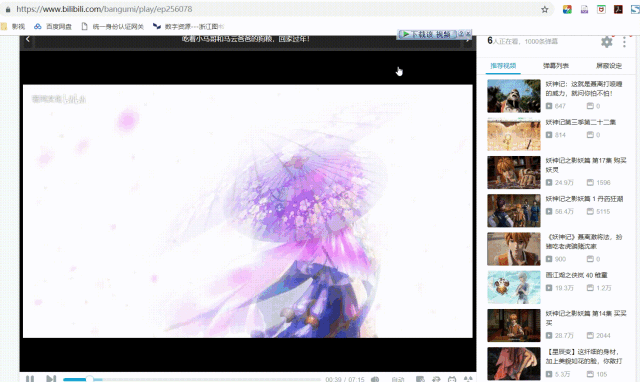The width and height of the screenshot is (640, 382).
Task: Click the 下载该视频 download button
Action: pos(427,34)
